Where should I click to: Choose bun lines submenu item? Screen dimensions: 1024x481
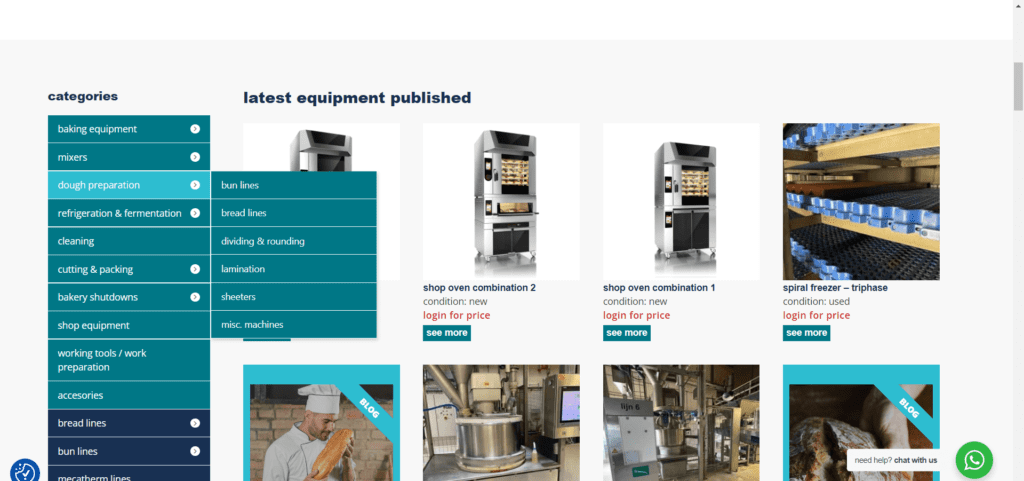pyautogui.click(x=294, y=185)
